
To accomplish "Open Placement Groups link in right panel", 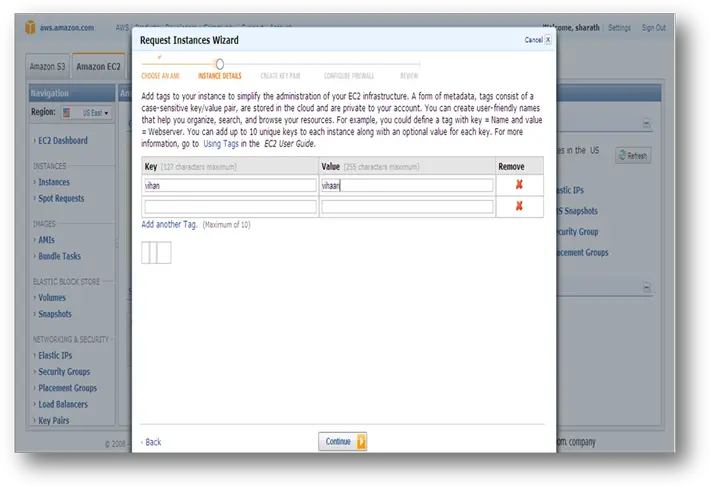I will [x=582, y=252].
